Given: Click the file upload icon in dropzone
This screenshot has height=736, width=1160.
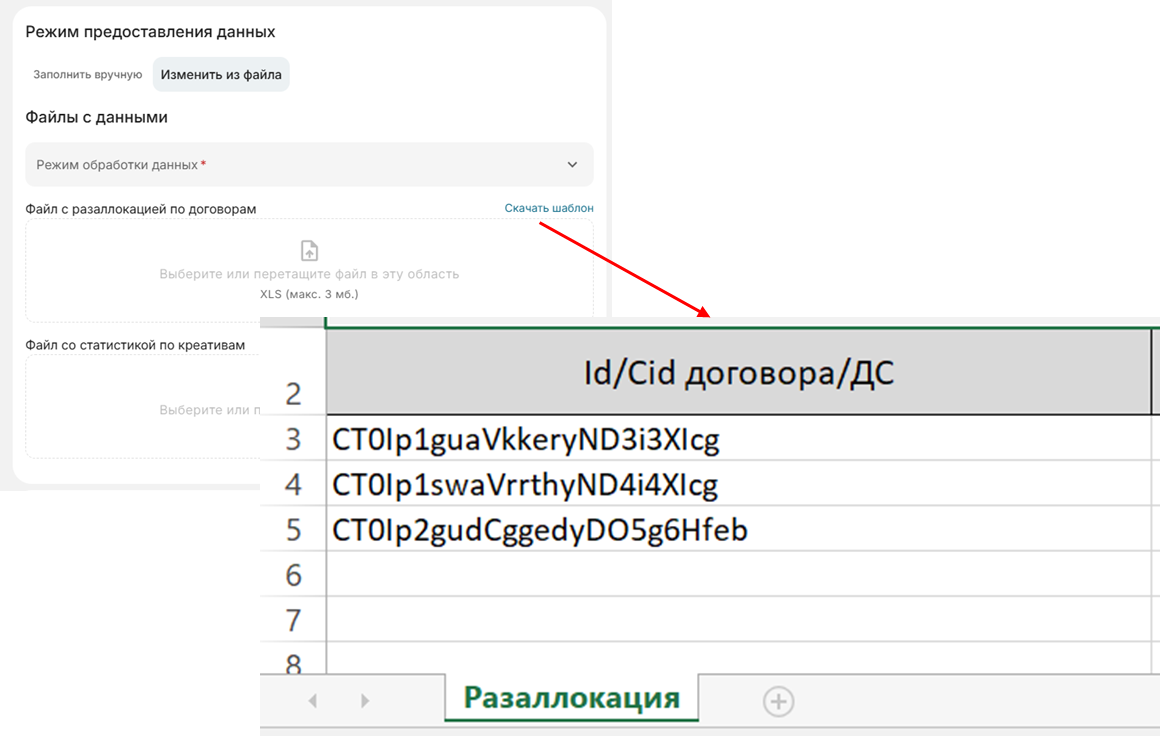Looking at the screenshot, I should pos(309,251).
